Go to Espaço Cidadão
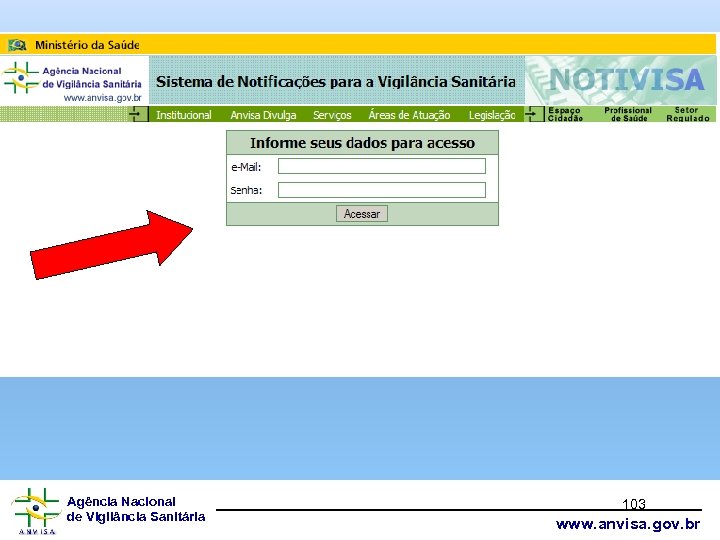The image size is (720, 540). tap(565, 114)
